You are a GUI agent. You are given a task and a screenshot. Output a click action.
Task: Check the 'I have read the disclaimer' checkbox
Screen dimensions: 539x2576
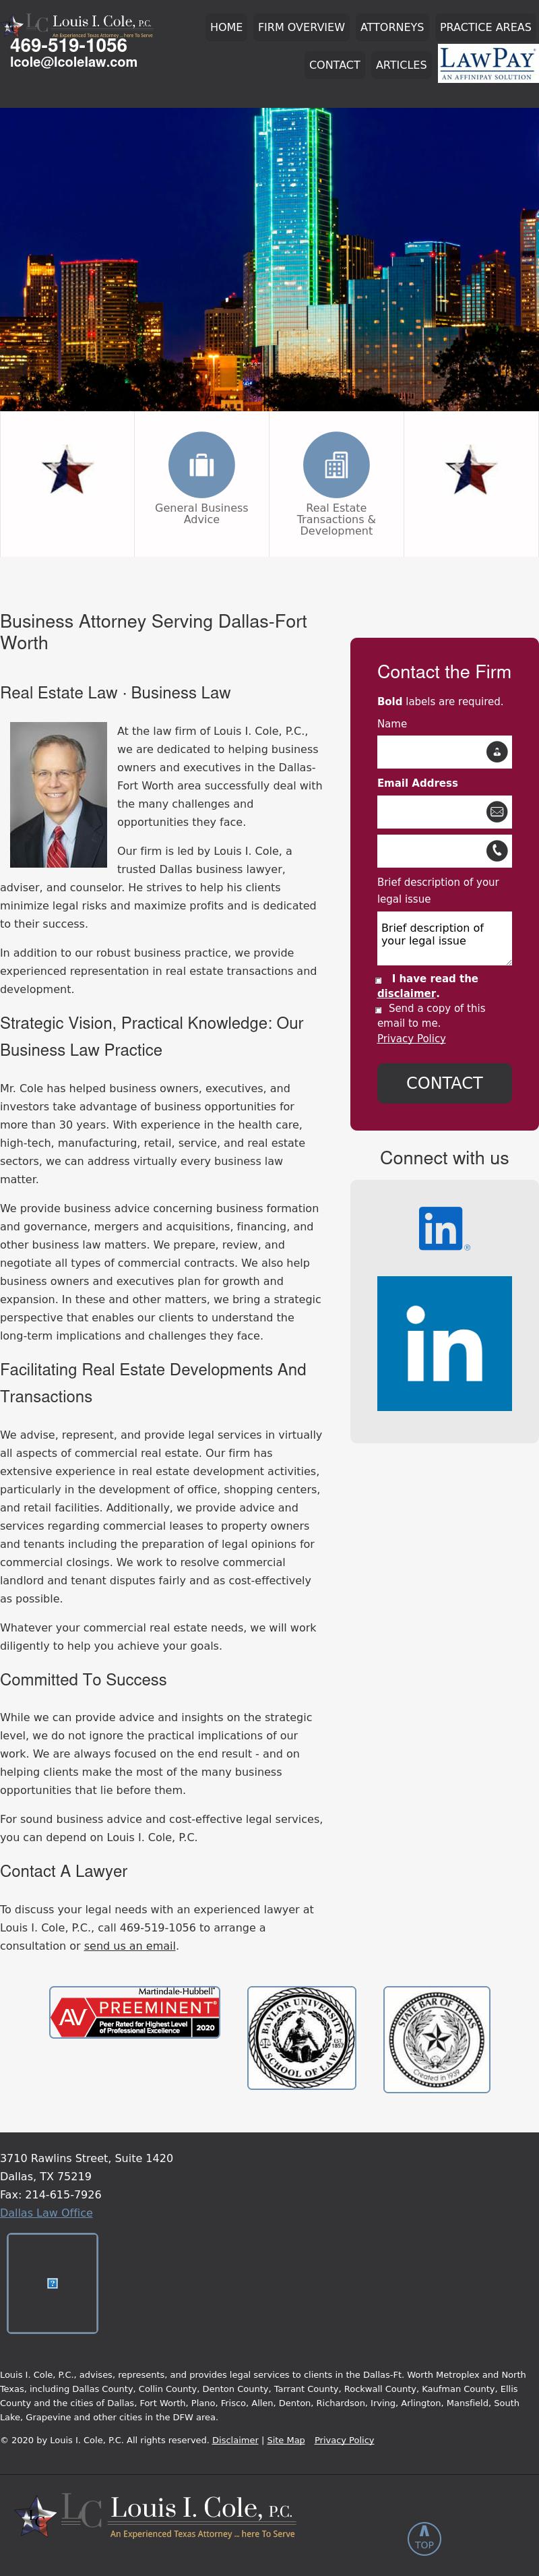pos(378,980)
